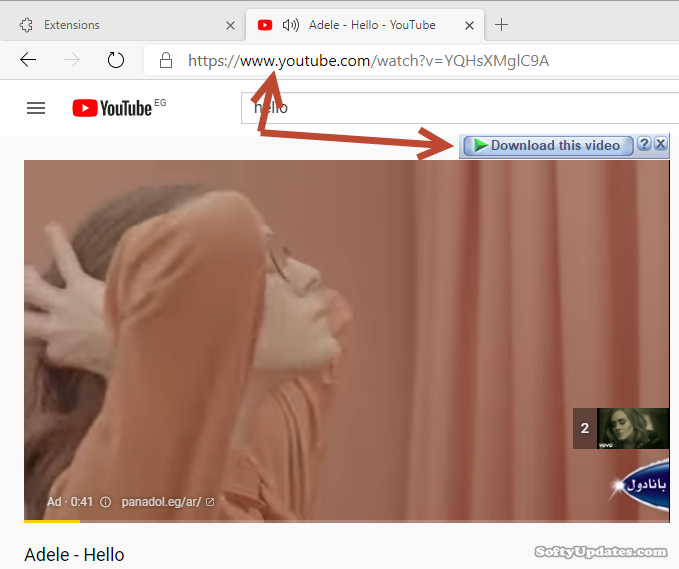
Task: Click the YouTube URL address bar
Action: [411, 60]
